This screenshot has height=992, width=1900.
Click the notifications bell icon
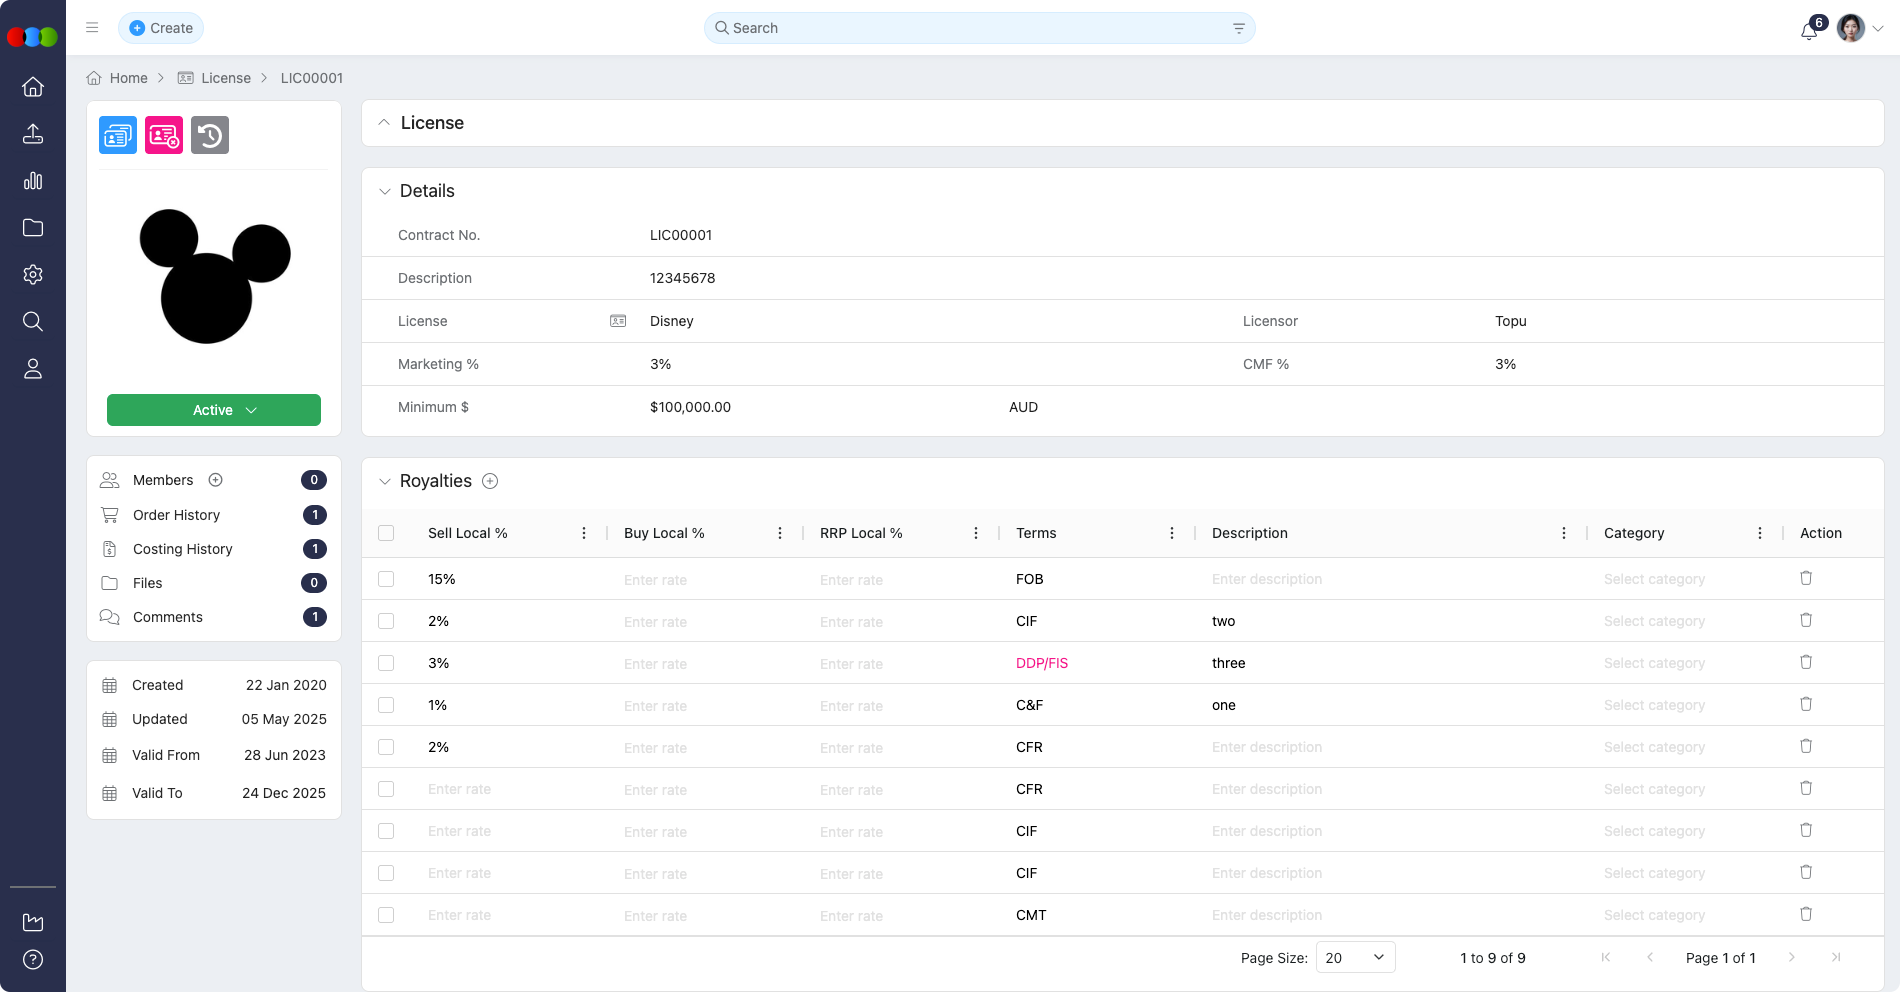coord(1808,30)
